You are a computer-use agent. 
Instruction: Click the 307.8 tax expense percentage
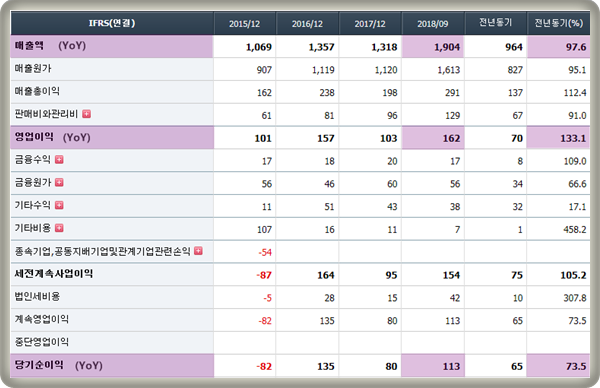[575, 298]
